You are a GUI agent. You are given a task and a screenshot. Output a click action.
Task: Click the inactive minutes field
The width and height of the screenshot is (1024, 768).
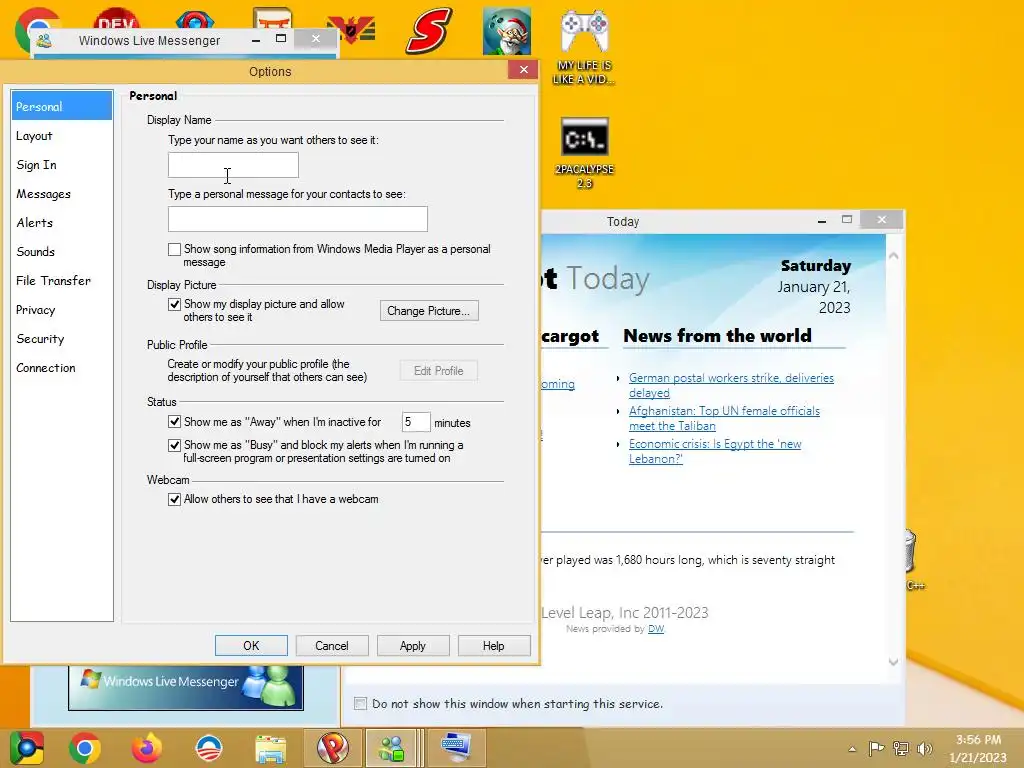coord(415,422)
